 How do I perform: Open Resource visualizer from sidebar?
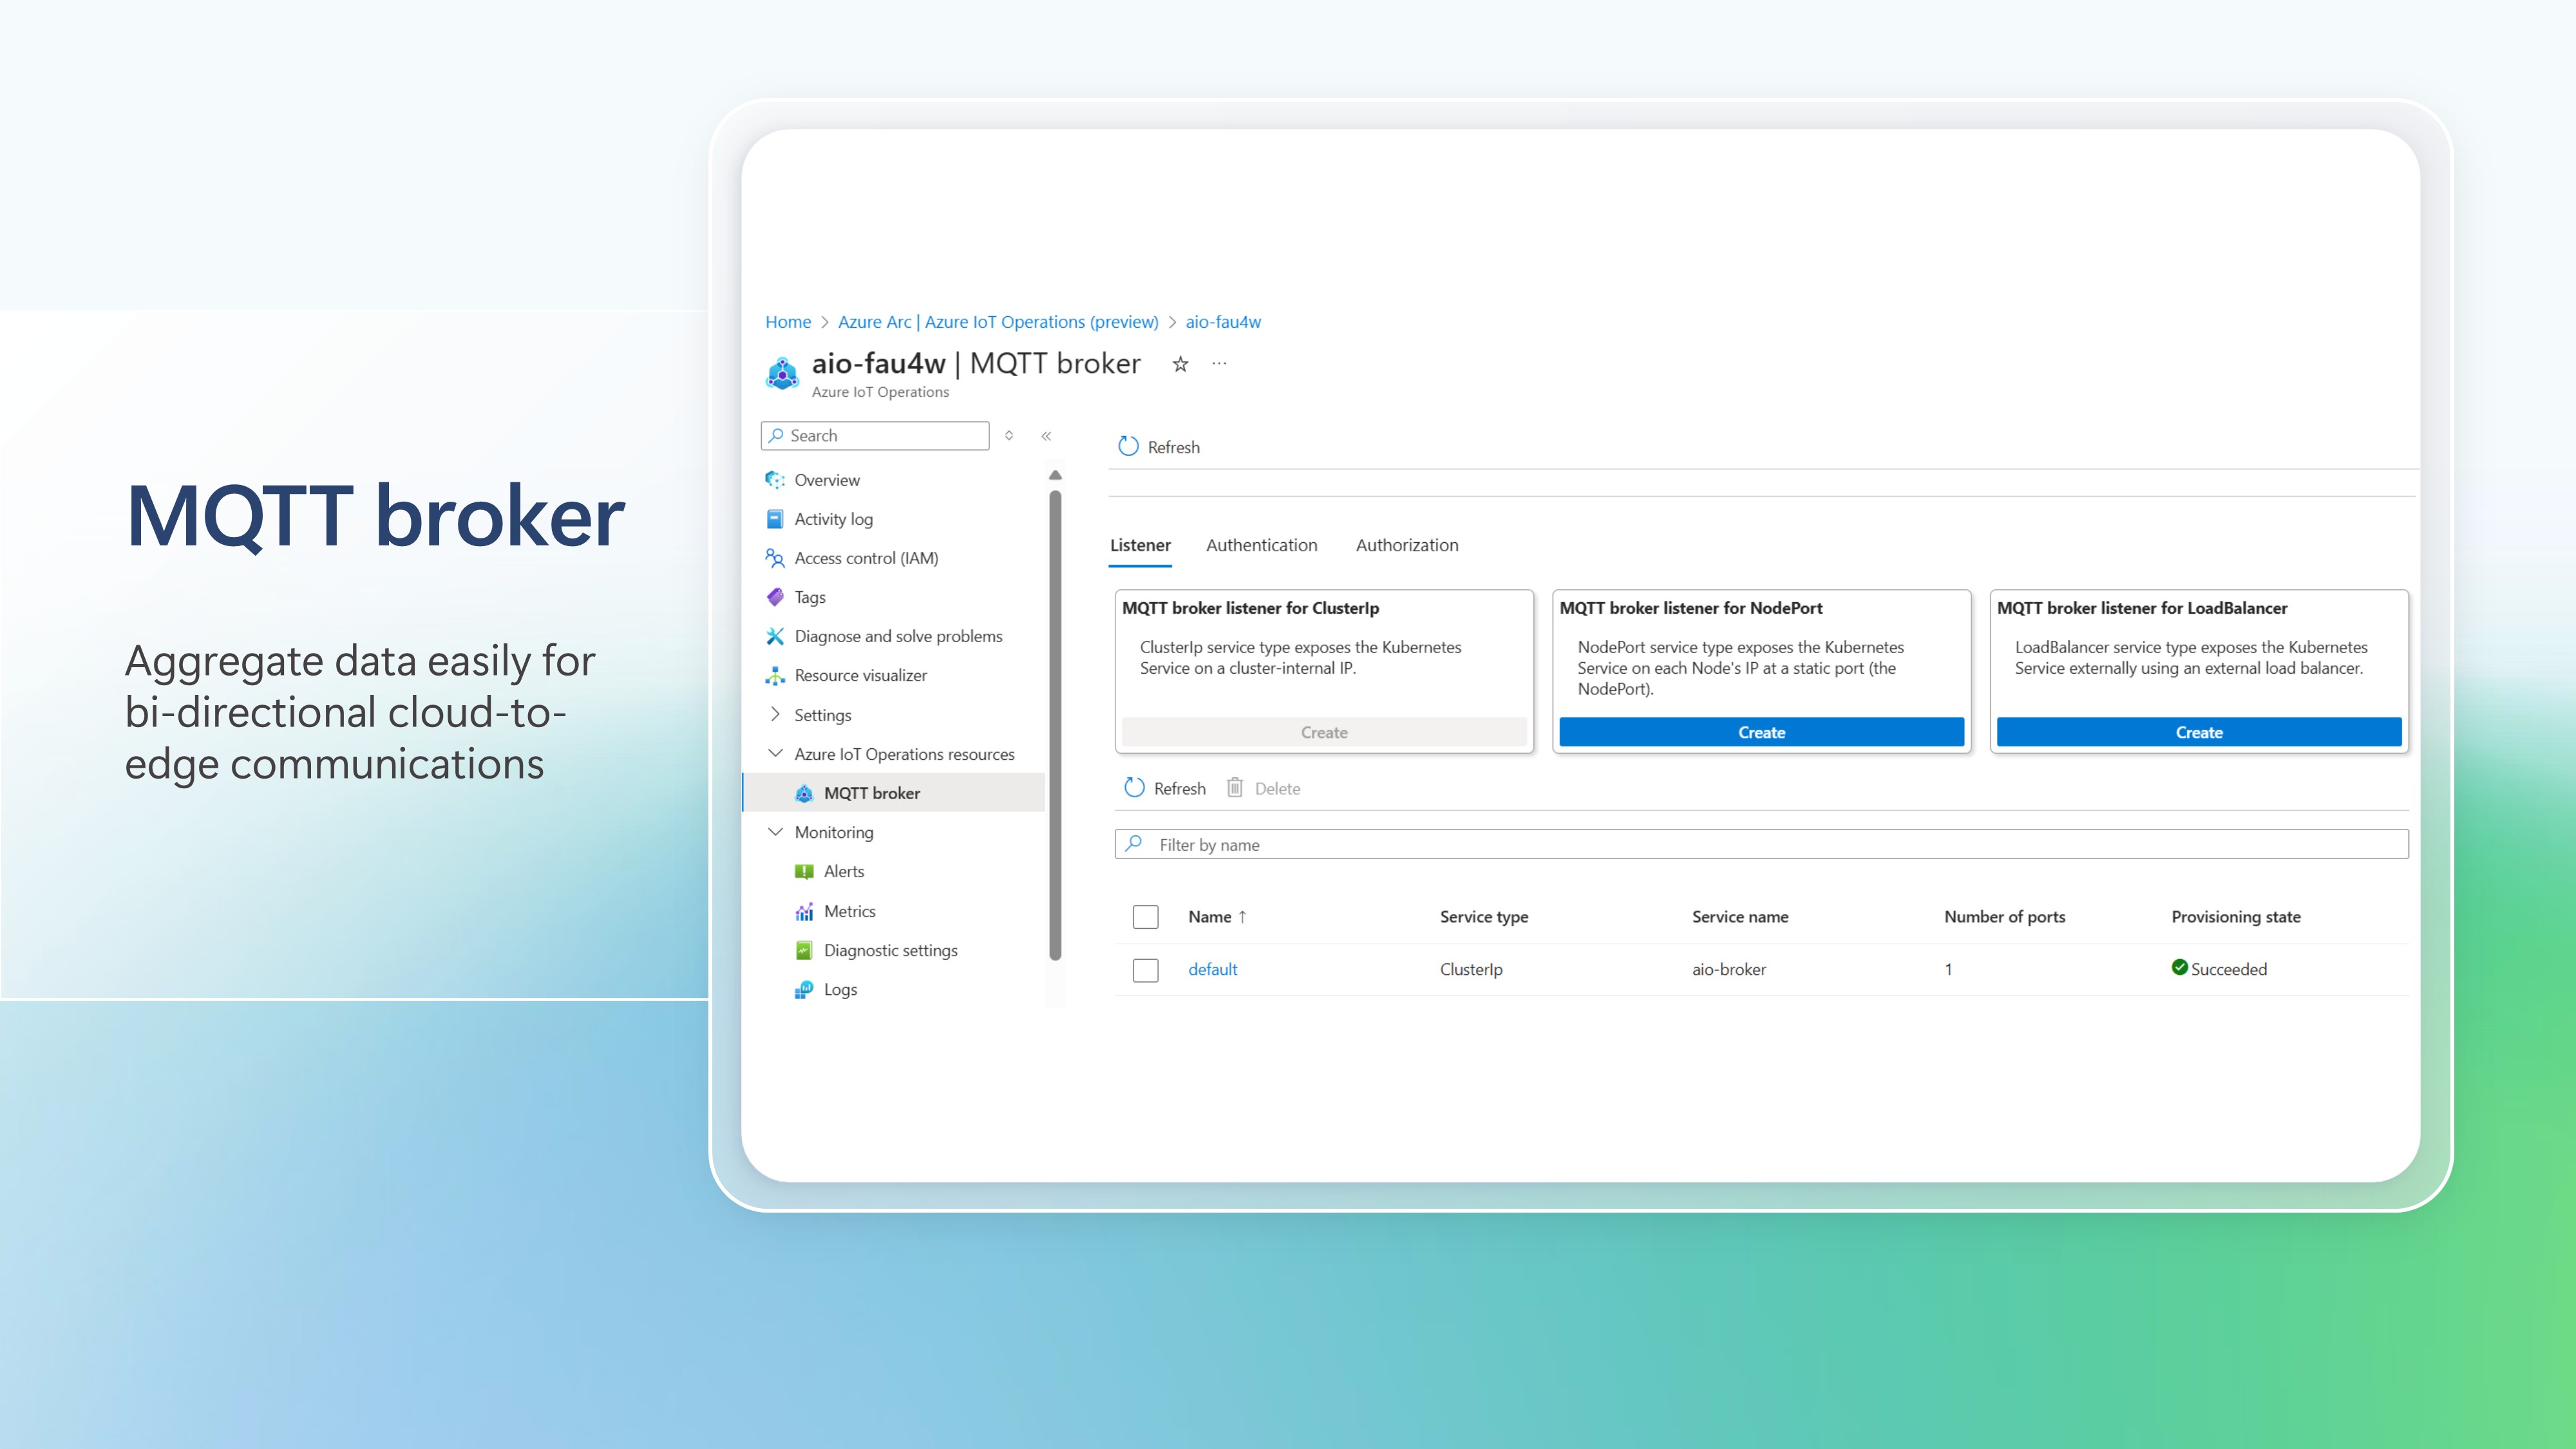860,675
